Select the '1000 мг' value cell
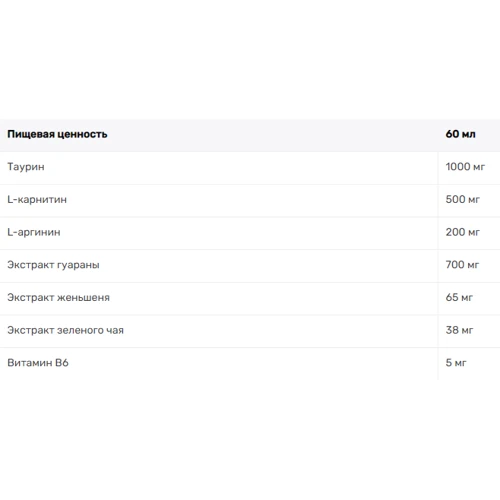Image resolution: width=500 pixels, height=500 pixels. tap(465, 167)
